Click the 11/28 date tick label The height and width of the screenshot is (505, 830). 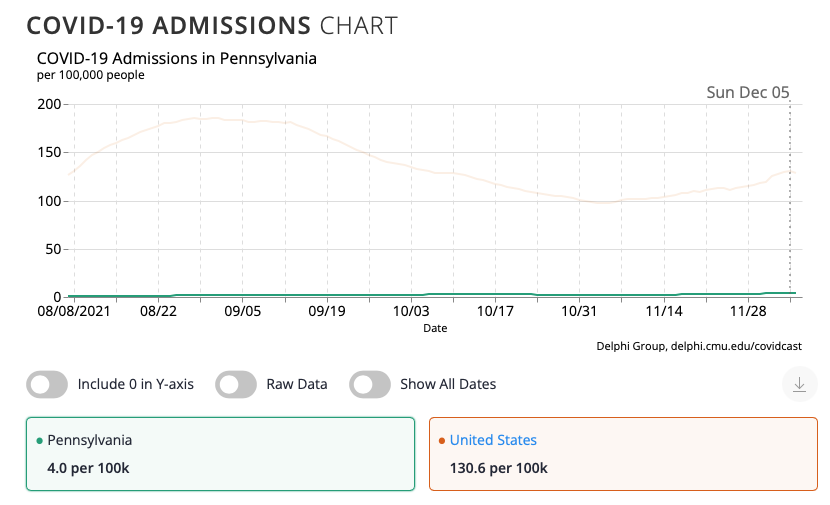747,312
